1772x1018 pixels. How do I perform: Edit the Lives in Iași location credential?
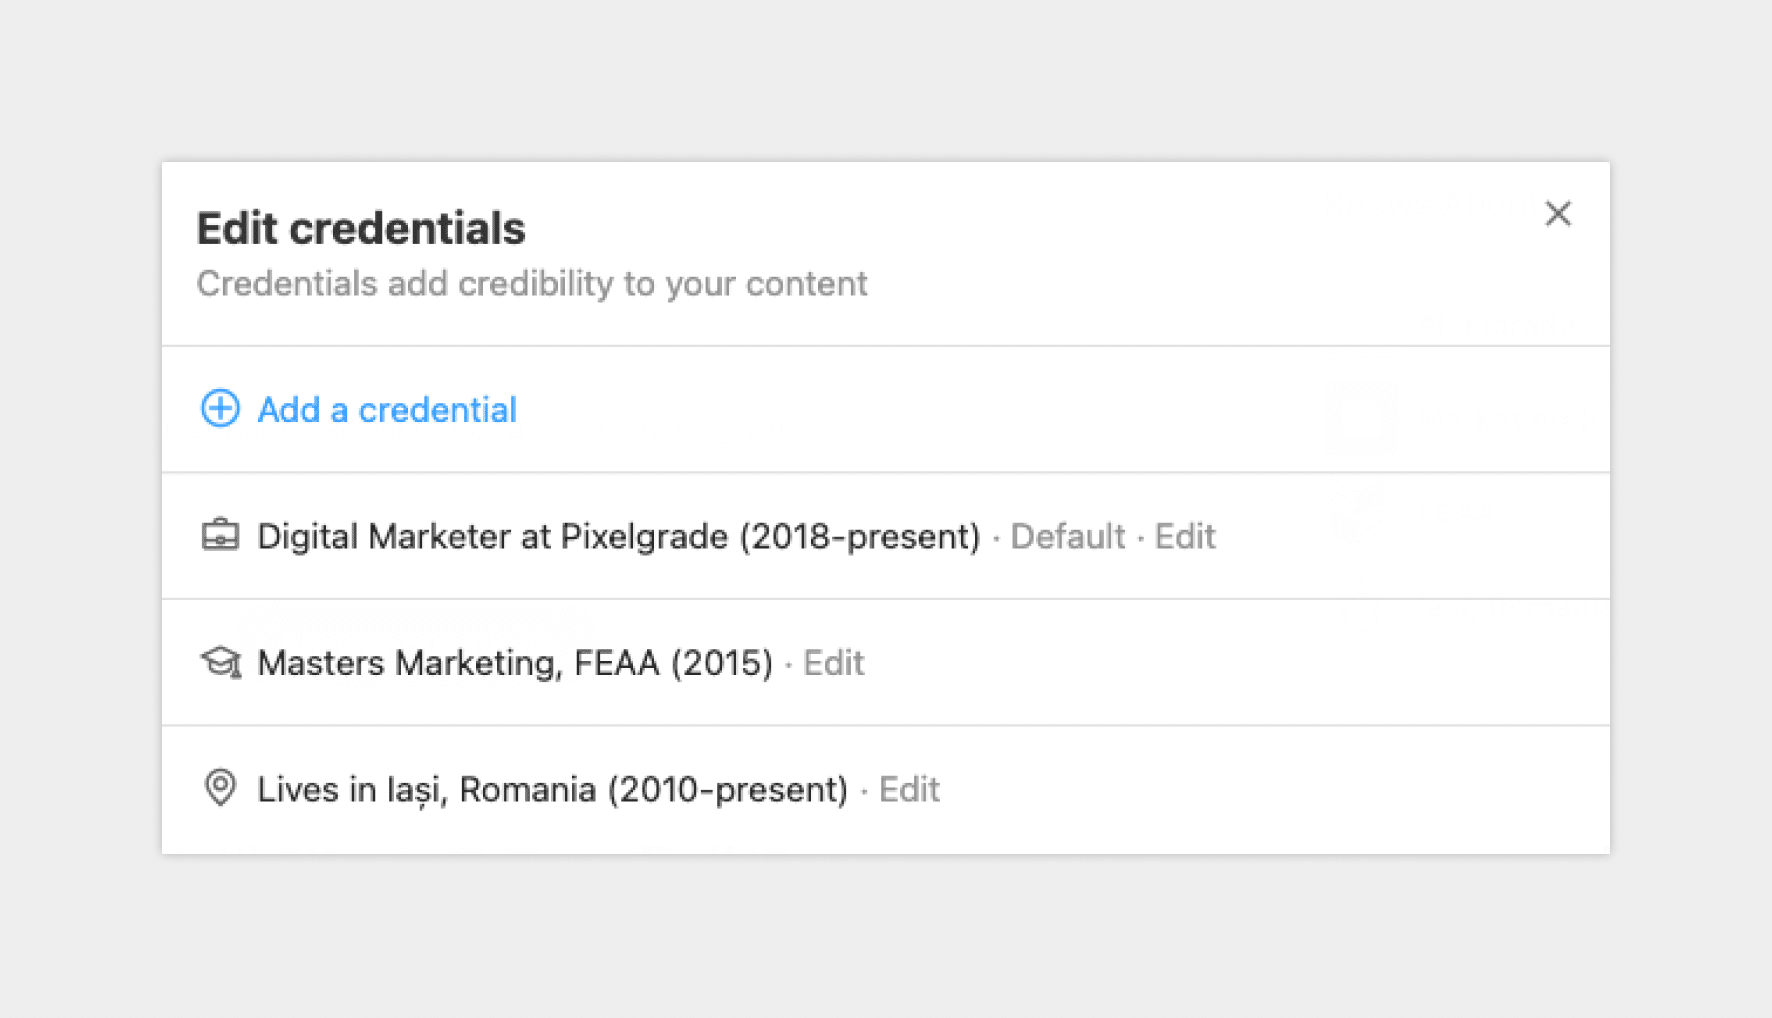click(x=909, y=790)
